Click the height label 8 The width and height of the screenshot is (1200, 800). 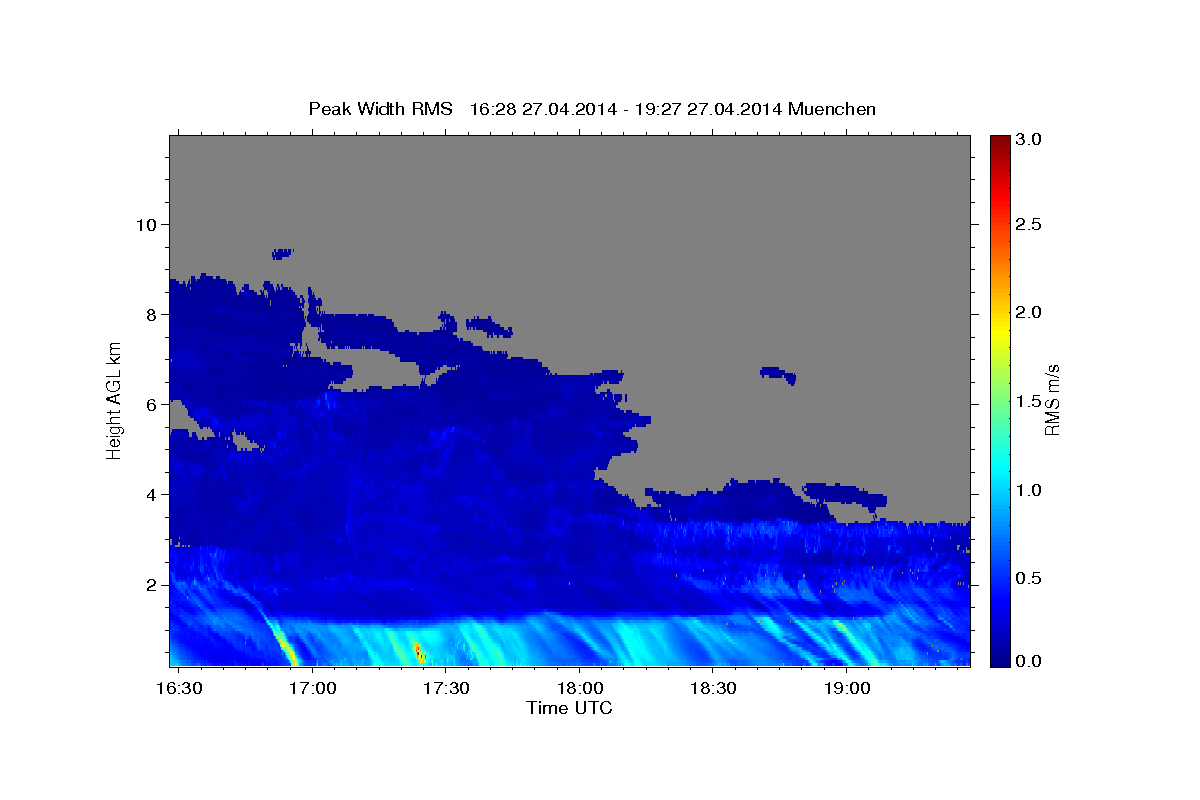pyautogui.click(x=153, y=314)
